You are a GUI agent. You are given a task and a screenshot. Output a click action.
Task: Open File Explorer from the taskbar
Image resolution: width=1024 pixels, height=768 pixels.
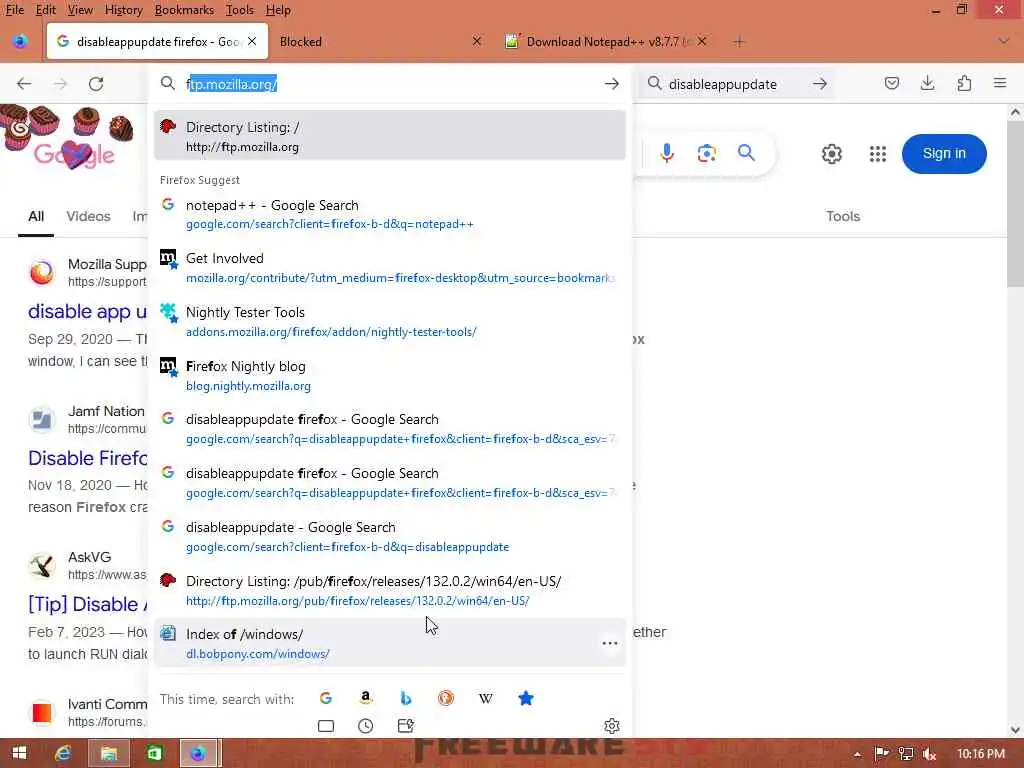[108, 754]
